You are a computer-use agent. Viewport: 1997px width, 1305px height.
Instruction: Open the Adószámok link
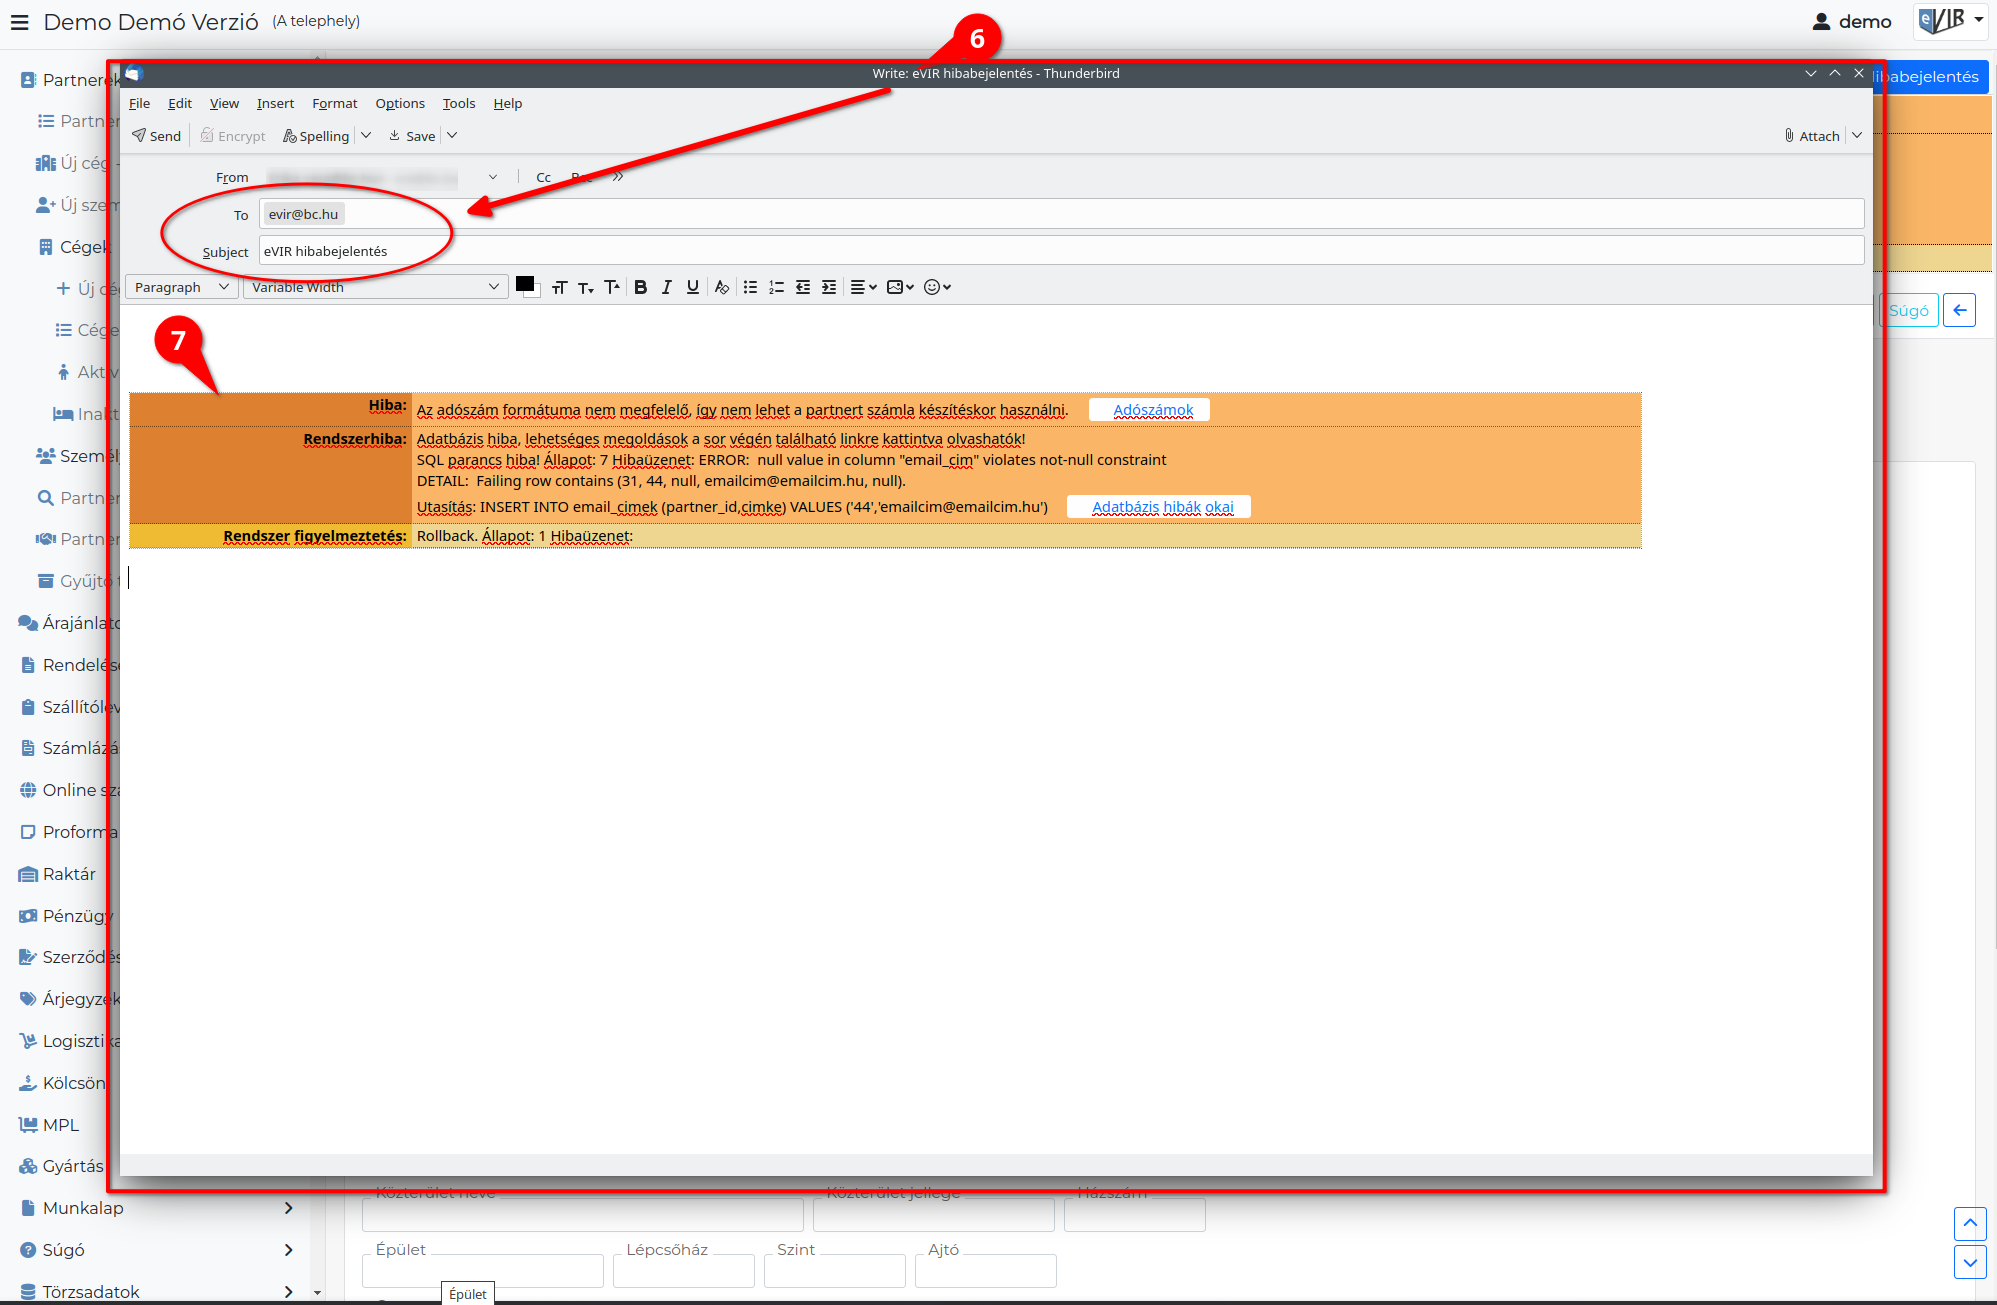pyautogui.click(x=1153, y=410)
